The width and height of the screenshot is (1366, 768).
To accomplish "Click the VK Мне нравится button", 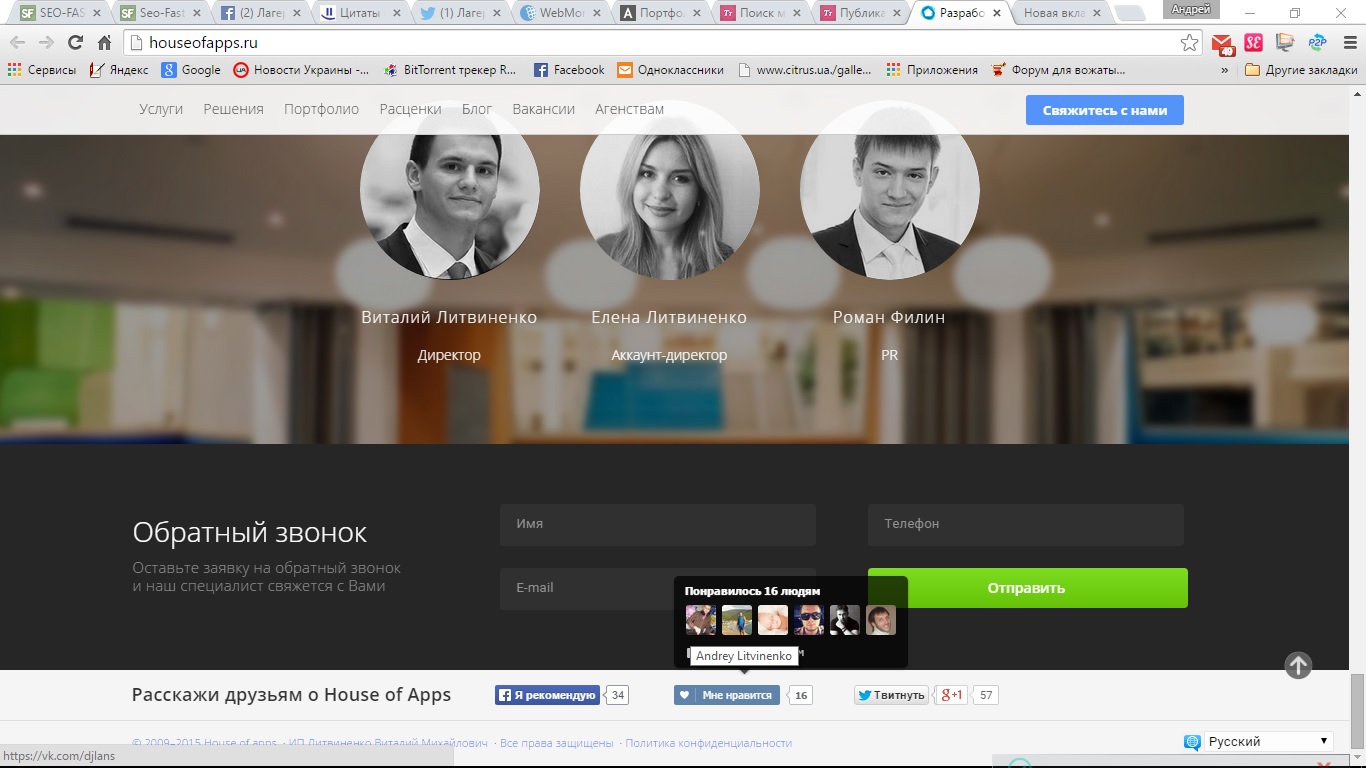I will 727,695.
